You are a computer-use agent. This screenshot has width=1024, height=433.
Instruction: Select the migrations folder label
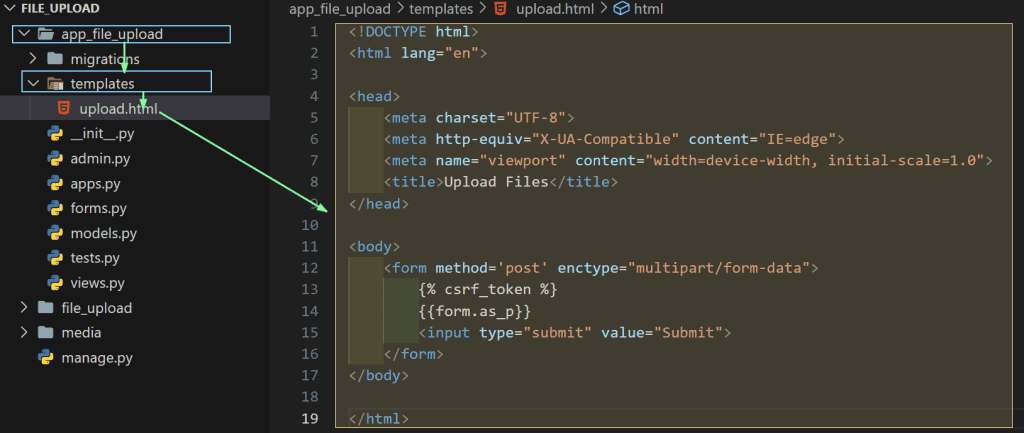point(105,59)
